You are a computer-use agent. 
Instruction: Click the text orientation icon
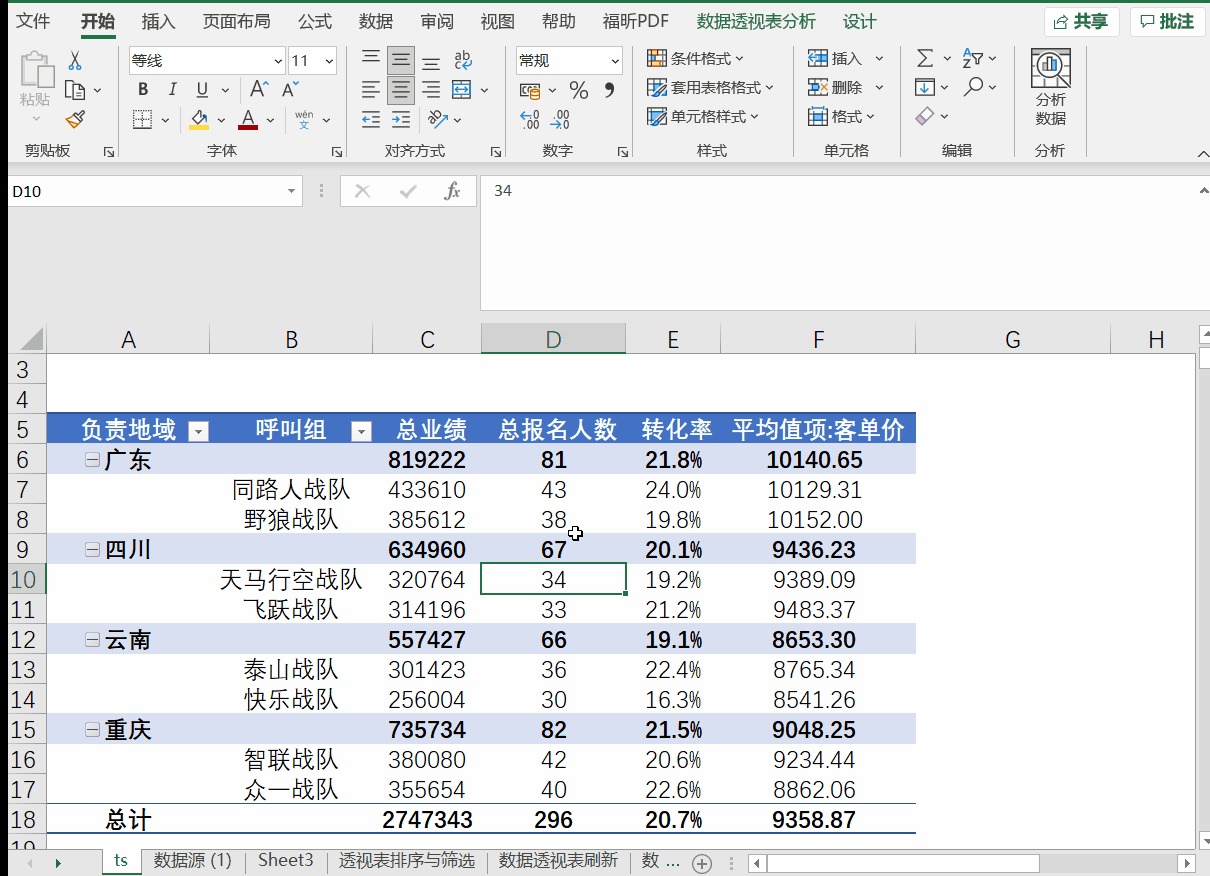coord(438,120)
